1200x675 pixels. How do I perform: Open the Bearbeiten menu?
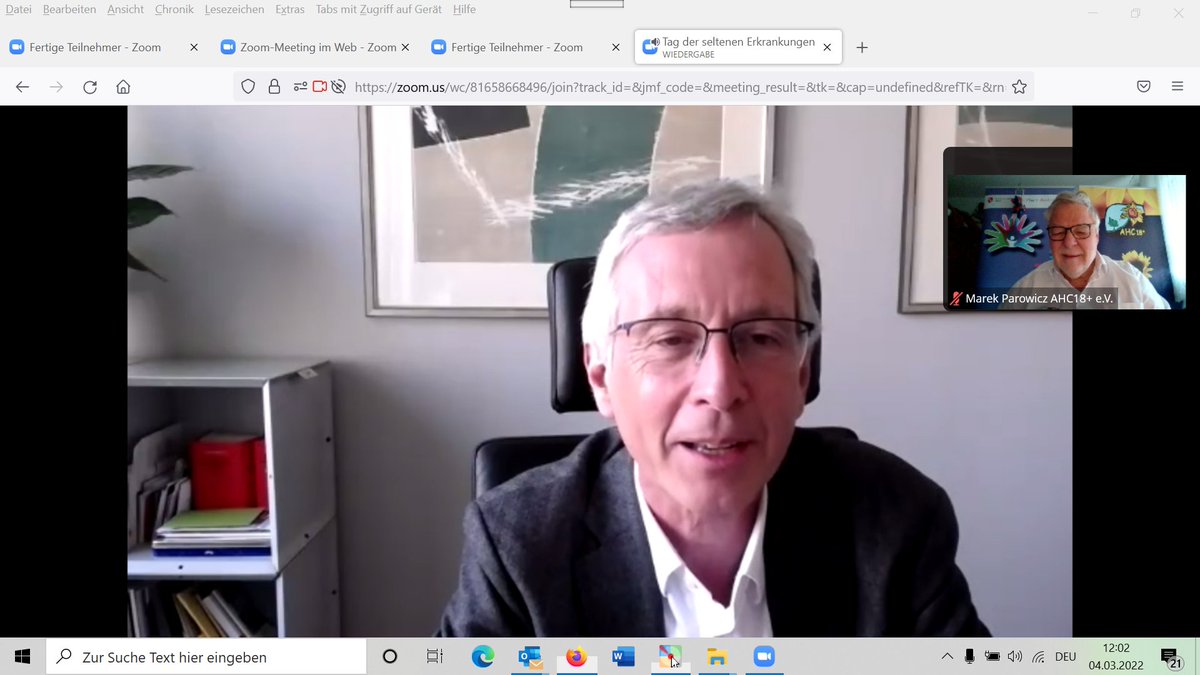click(69, 9)
